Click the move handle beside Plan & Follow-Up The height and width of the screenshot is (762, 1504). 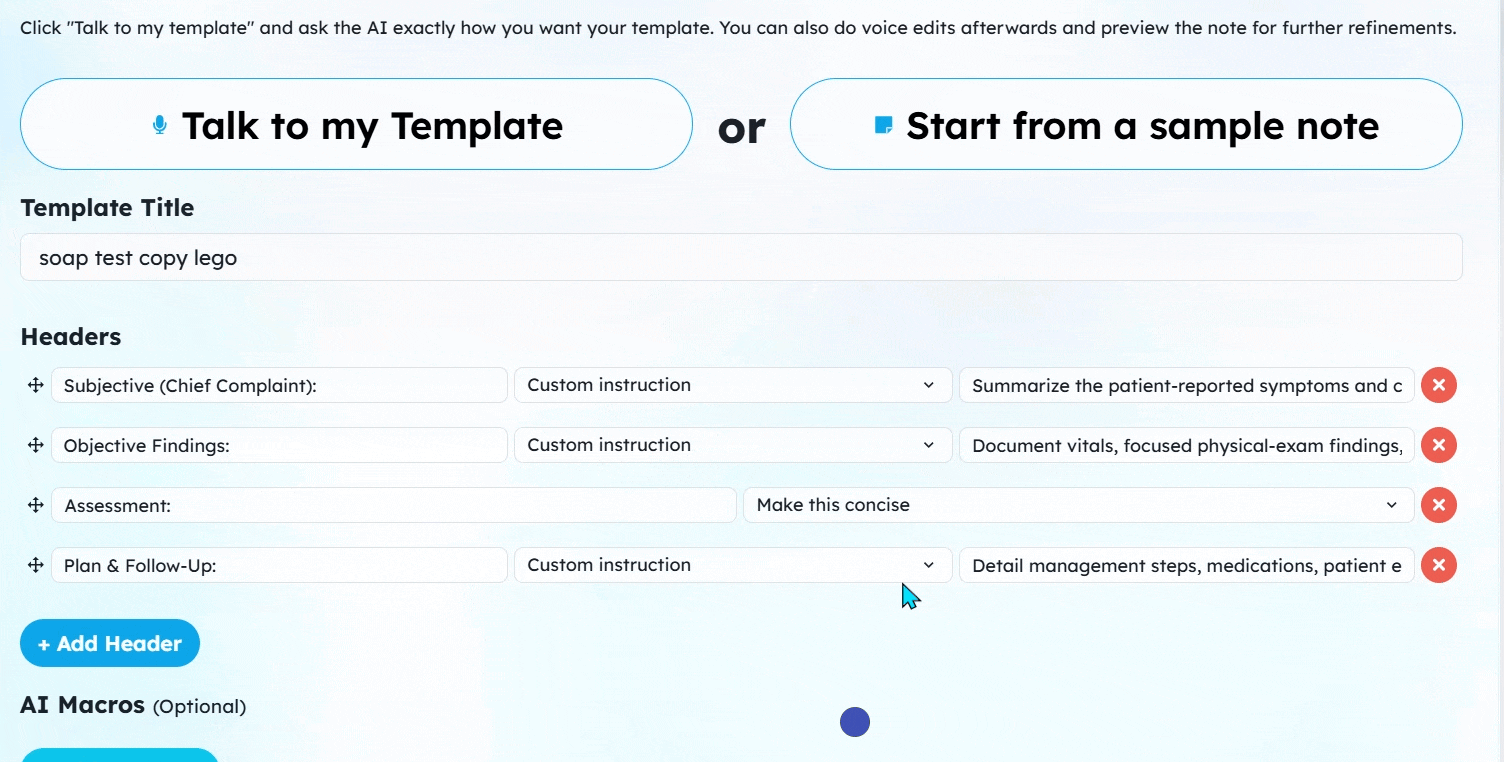point(35,565)
